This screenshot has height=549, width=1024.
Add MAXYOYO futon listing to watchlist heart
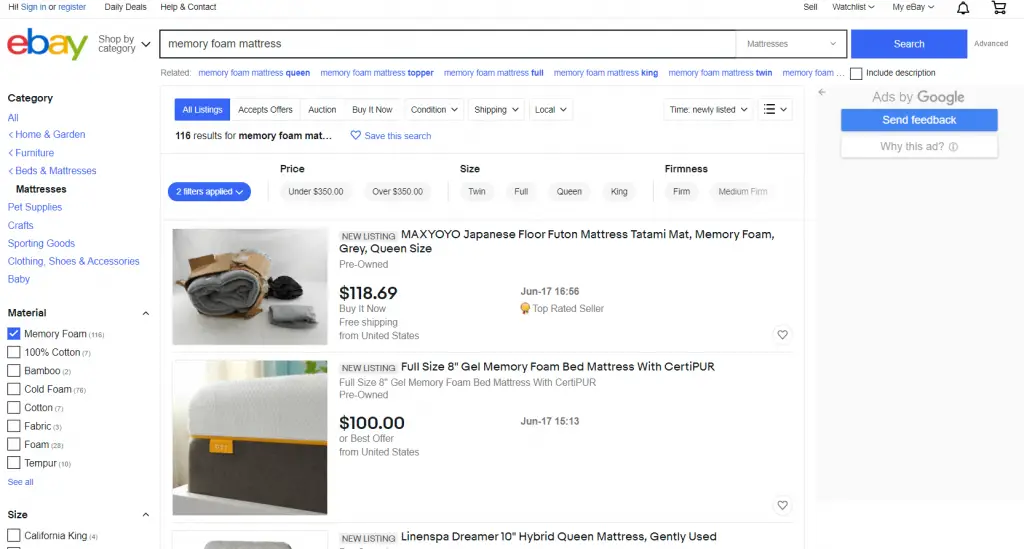782,335
